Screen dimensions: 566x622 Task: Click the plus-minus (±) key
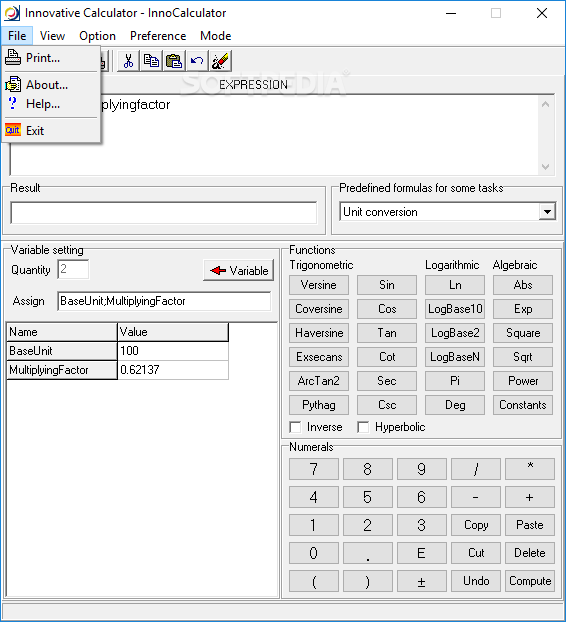click(422, 581)
